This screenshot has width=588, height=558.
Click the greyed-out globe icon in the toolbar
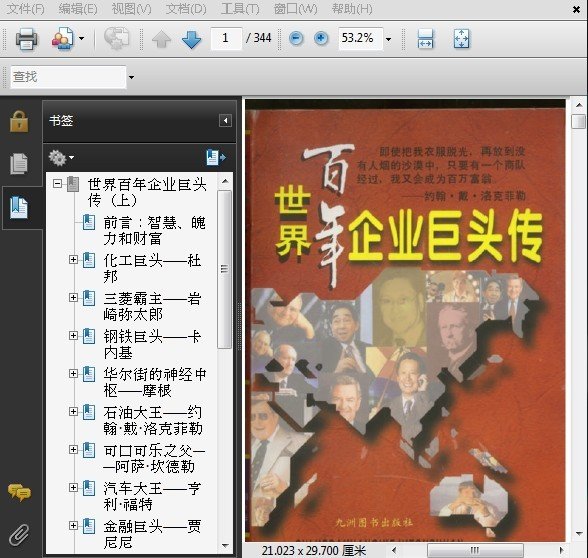116,38
